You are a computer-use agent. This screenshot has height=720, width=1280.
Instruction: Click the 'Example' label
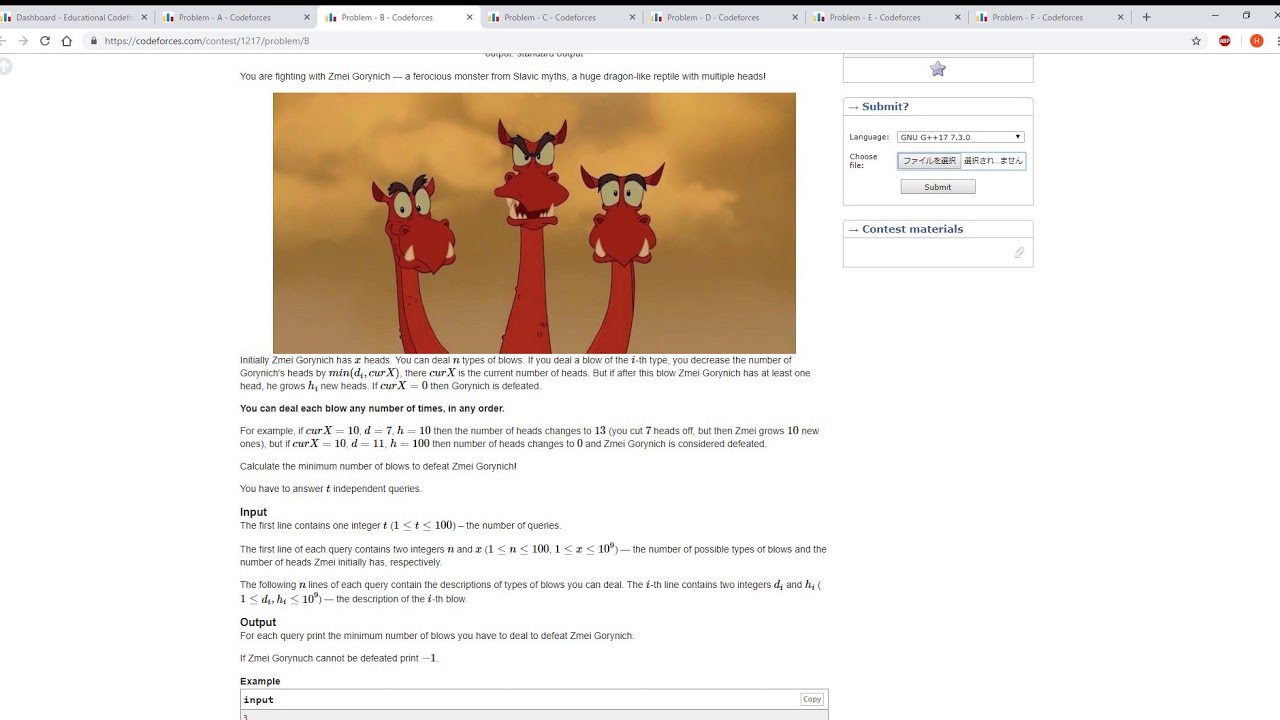(260, 681)
